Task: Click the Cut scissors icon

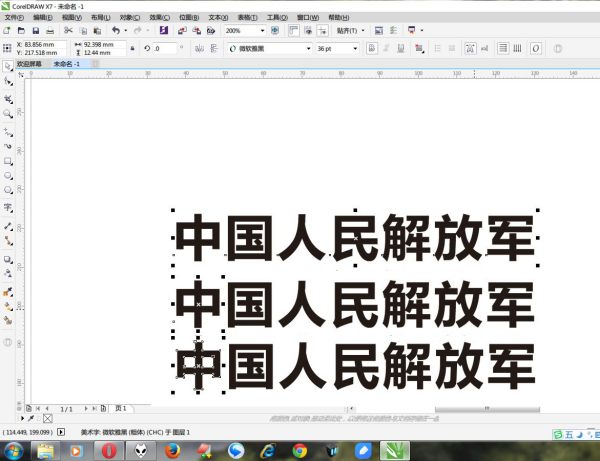Action: pyautogui.click(x=68, y=30)
